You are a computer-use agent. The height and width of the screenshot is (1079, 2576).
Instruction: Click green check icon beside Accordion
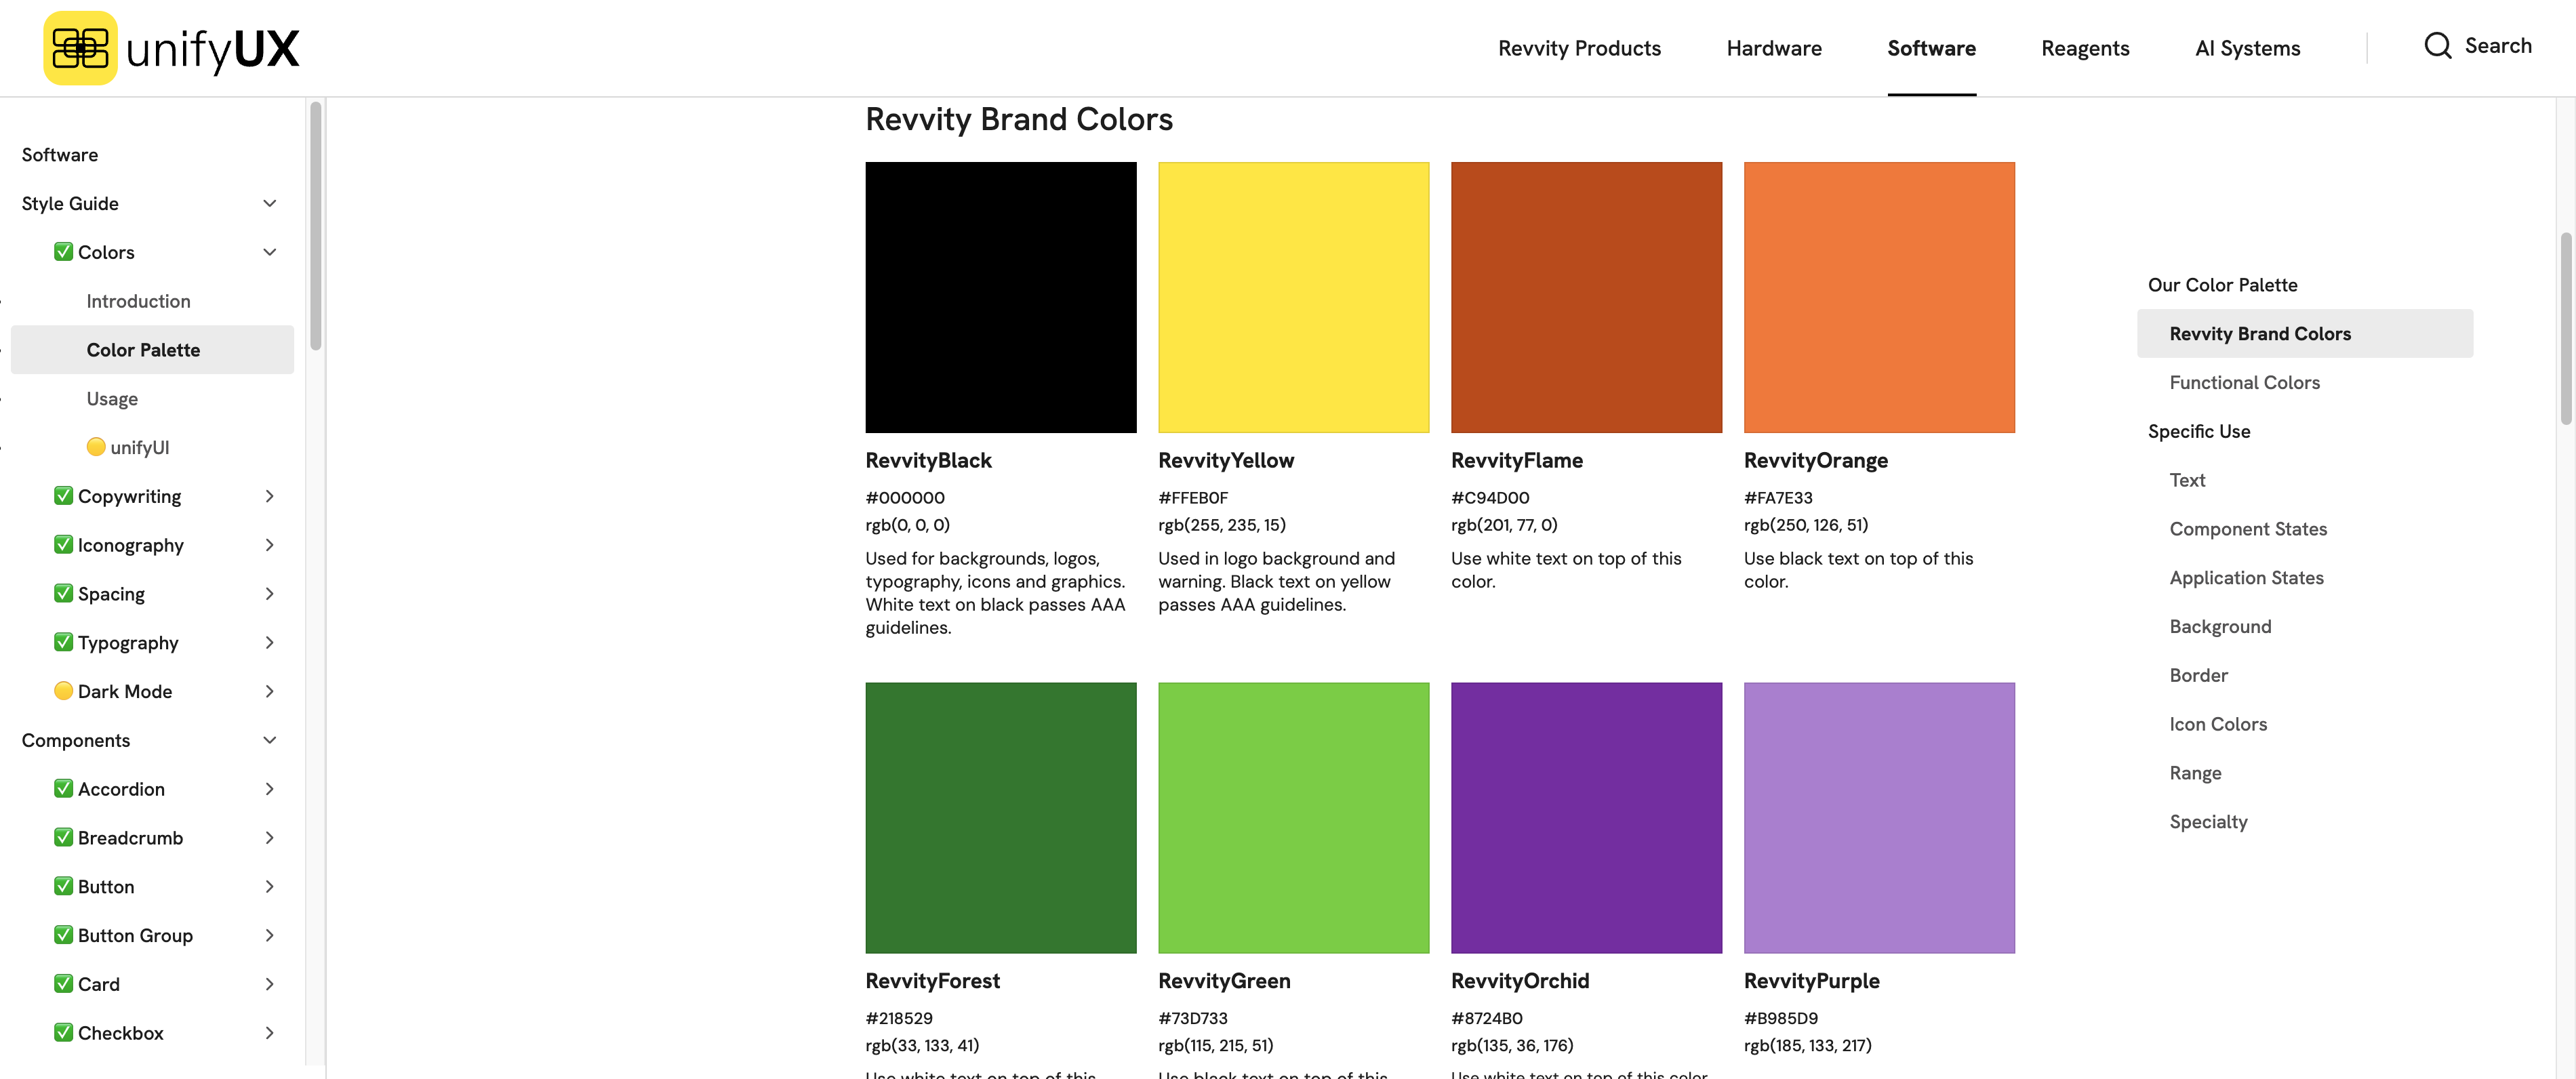(63, 789)
